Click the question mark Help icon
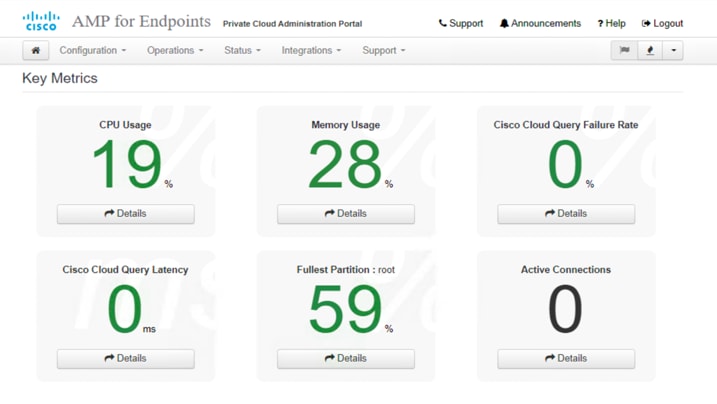Viewport: 717px width, 404px height. click(600, 23)
